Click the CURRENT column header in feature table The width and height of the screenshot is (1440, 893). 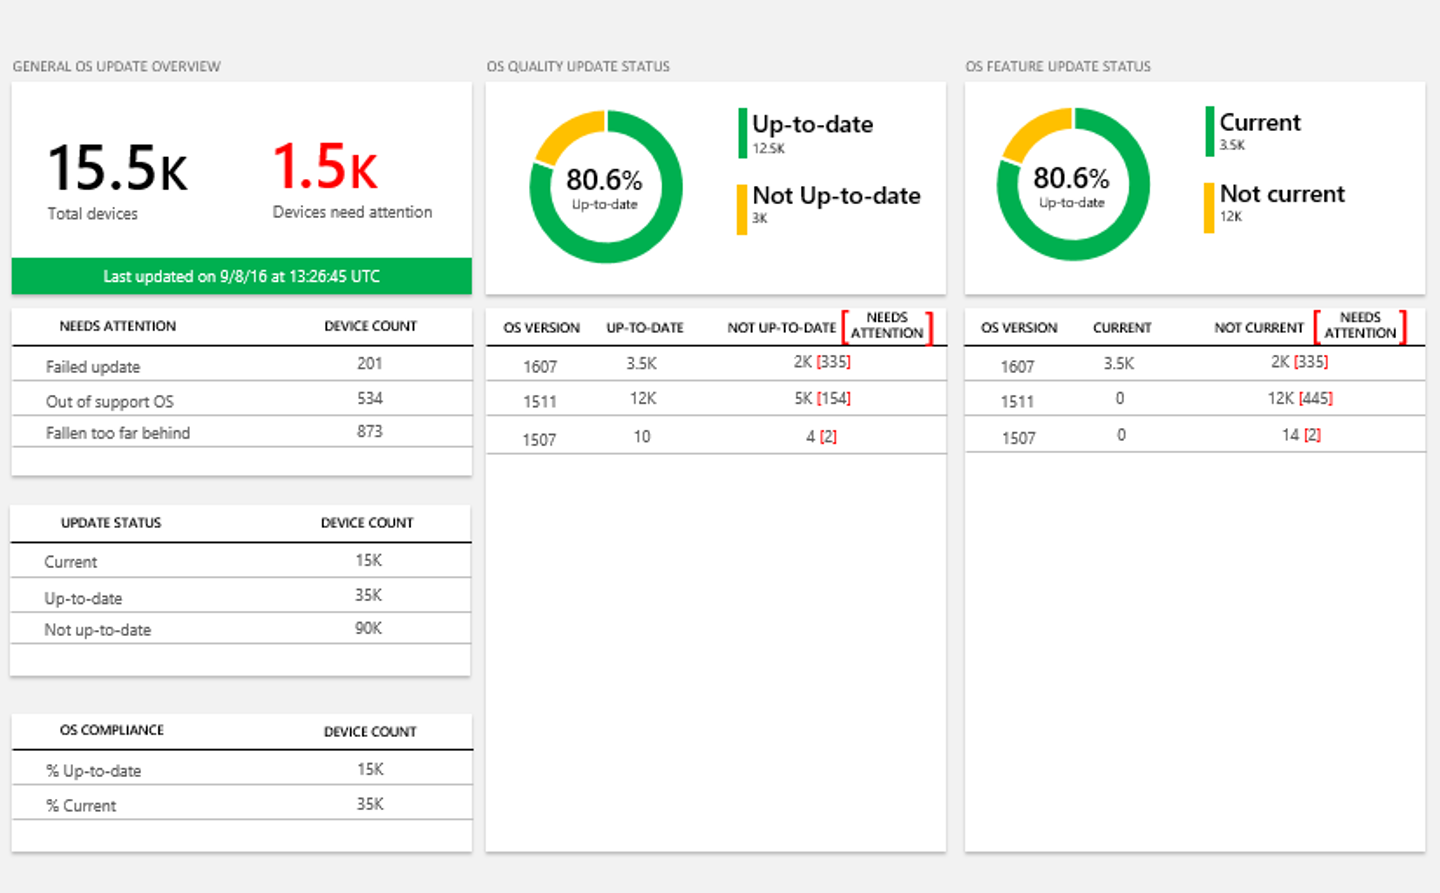click(x=1122, y=328)
